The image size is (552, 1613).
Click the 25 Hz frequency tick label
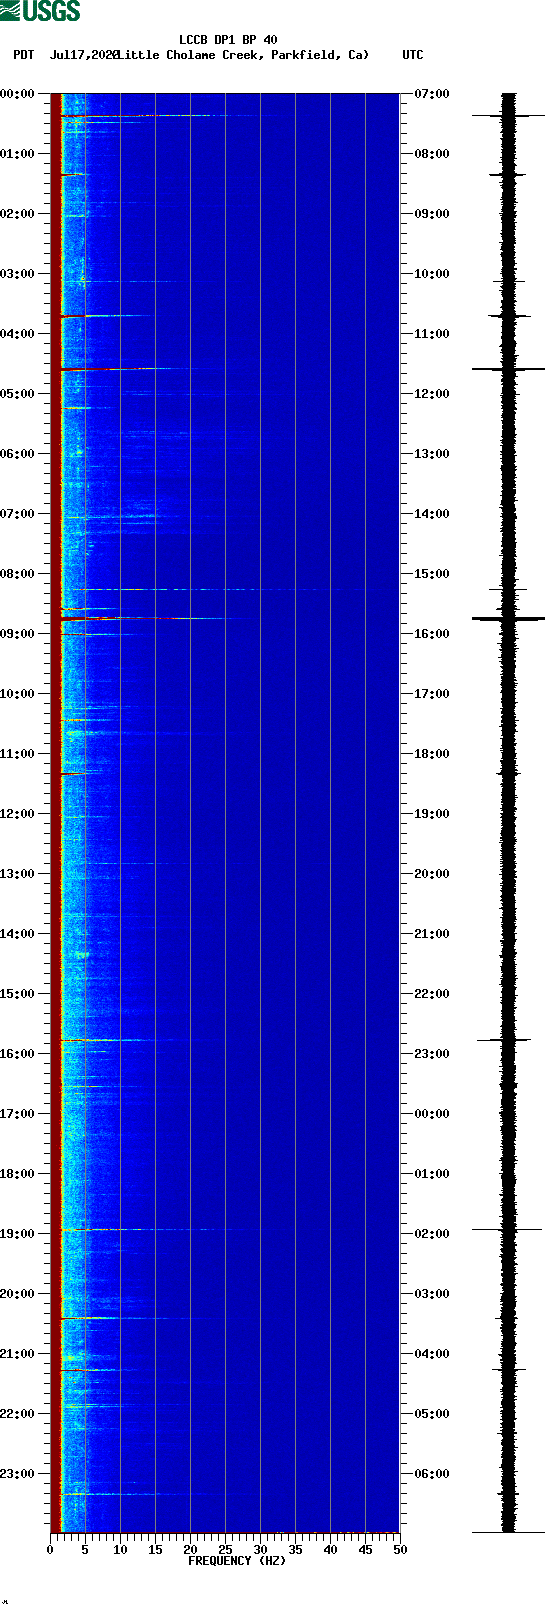(225, 1550)
